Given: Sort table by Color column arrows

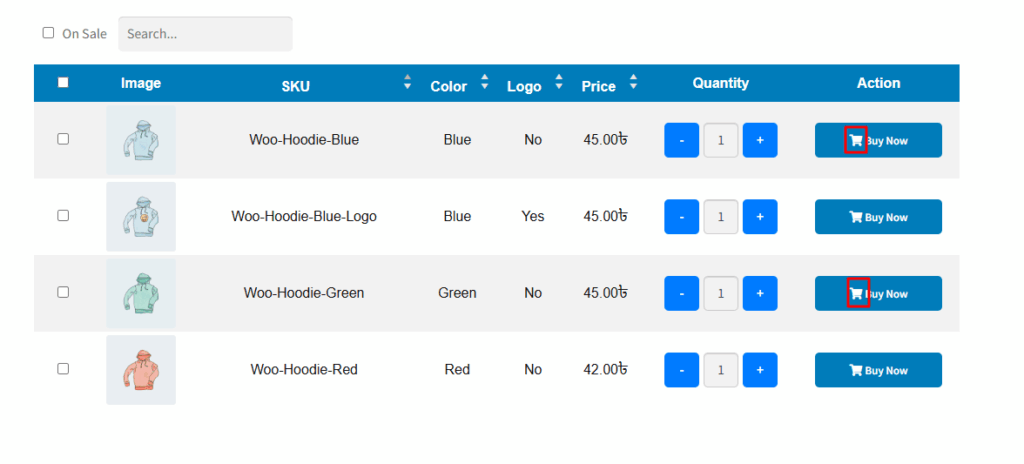Looking at the screenshot, I should point(485,82).
